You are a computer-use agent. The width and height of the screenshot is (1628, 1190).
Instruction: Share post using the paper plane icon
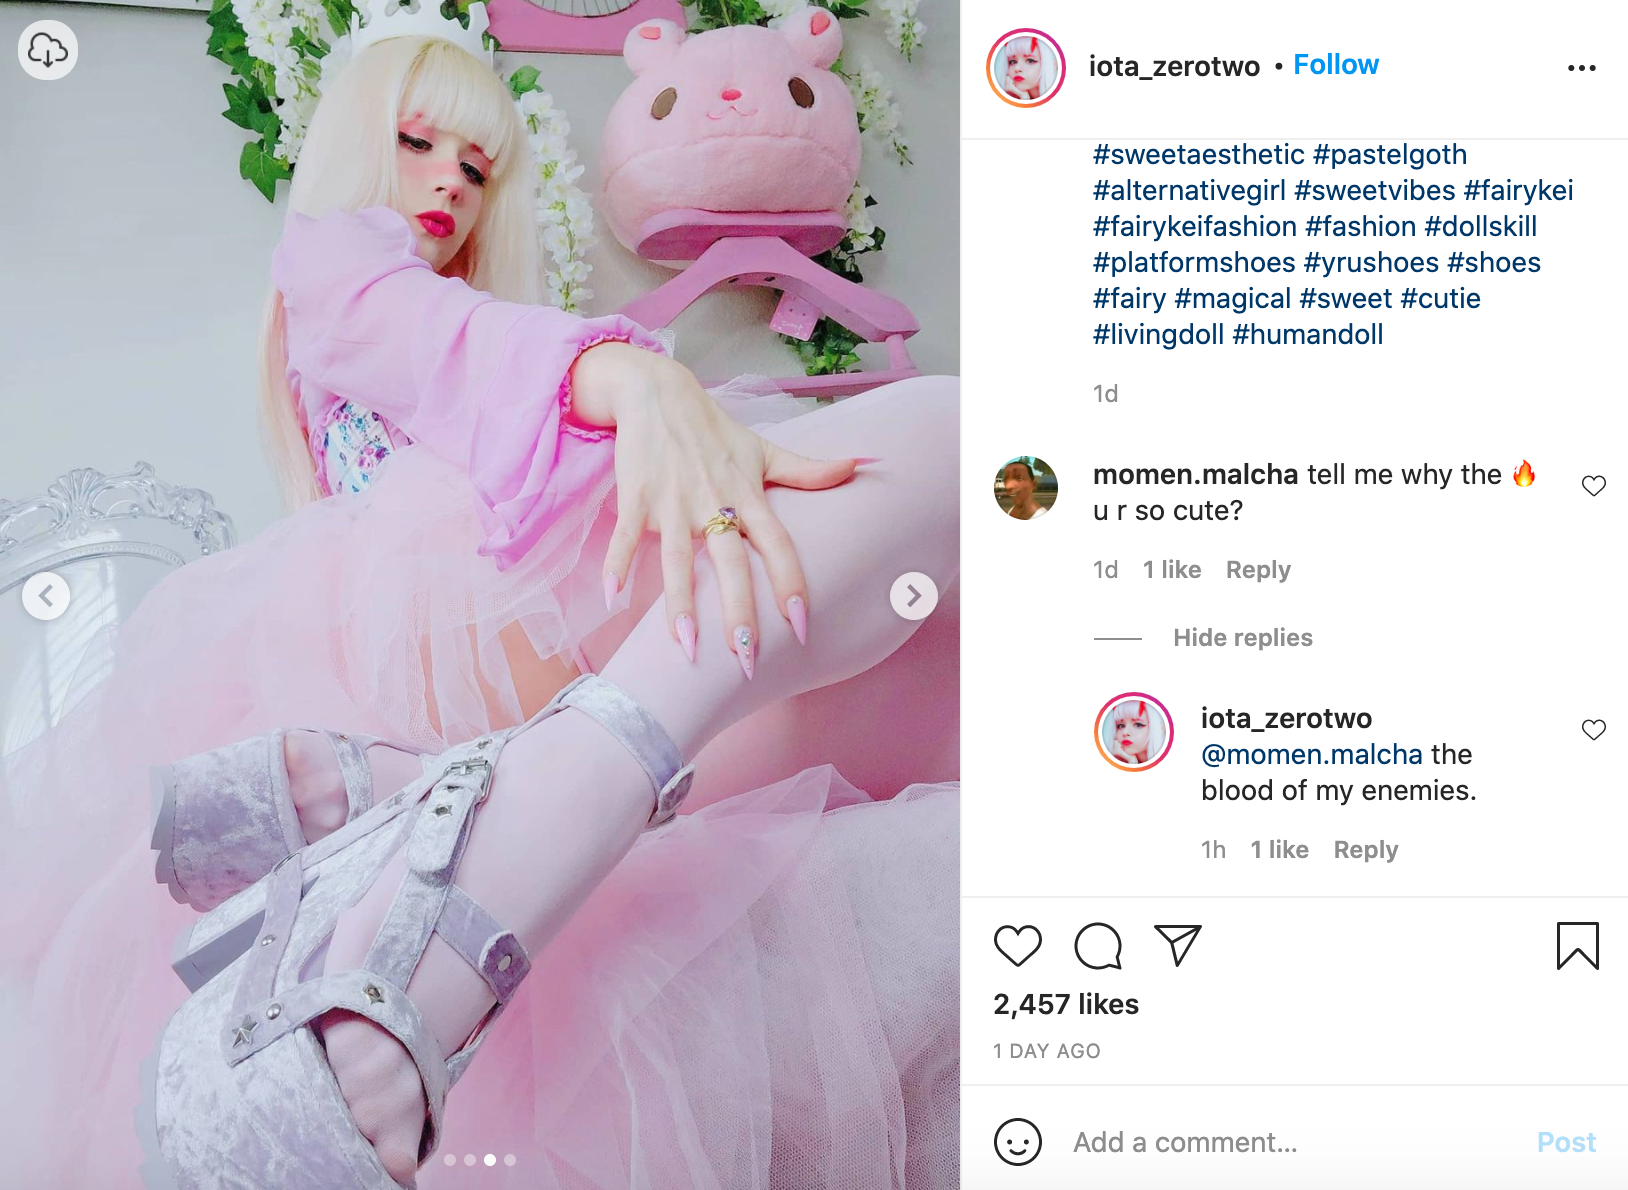(1177, 945)
